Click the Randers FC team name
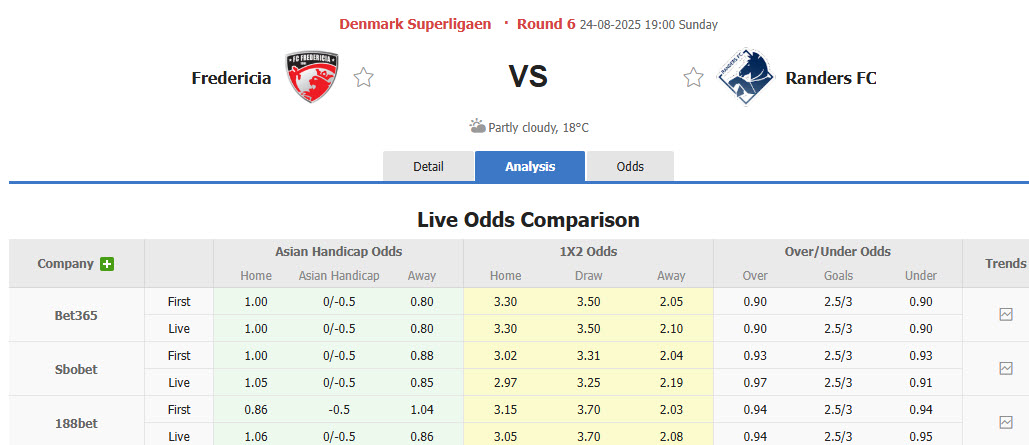This screenshot has height=445, width=1029. 831,78
